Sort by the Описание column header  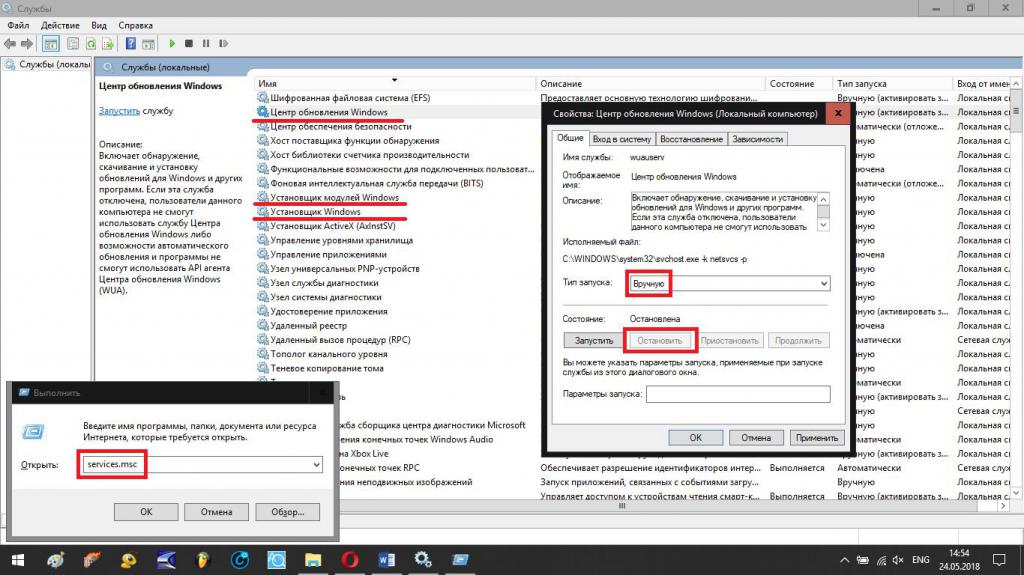(x=650, y=84)
